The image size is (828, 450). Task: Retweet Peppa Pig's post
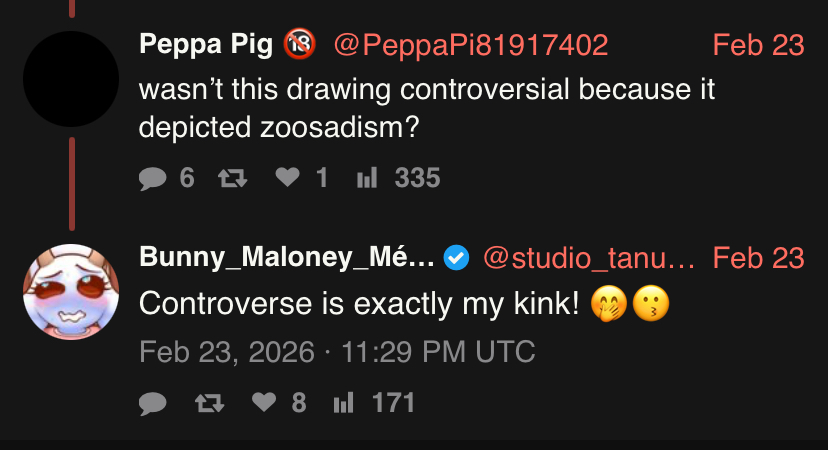(232, 178)
